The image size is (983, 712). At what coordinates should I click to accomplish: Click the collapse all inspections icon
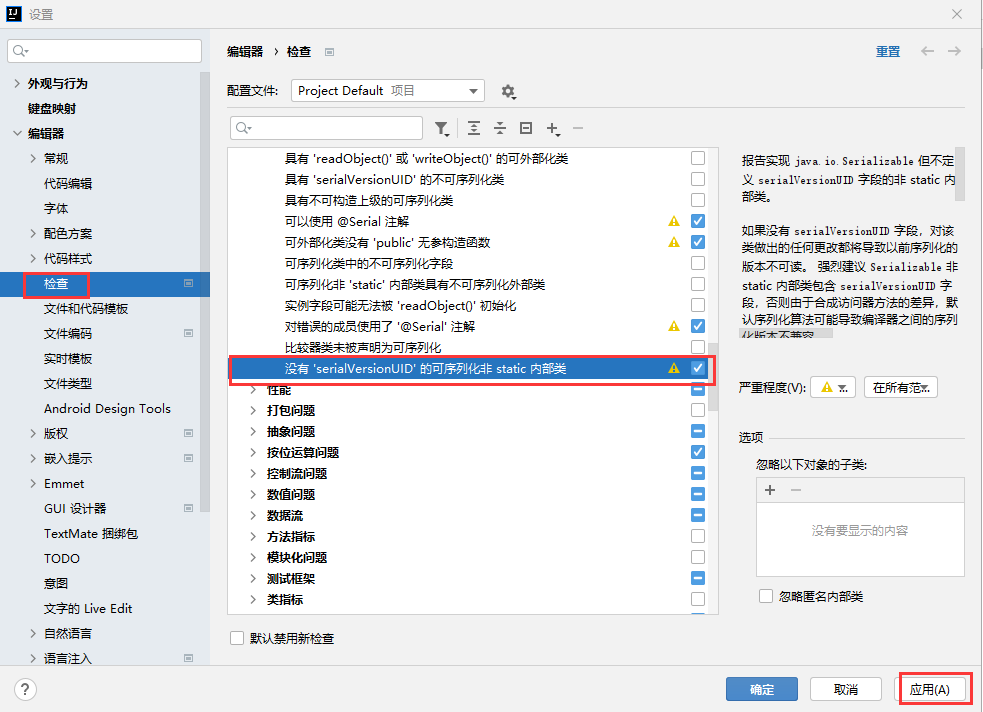[x=500, y=128]
